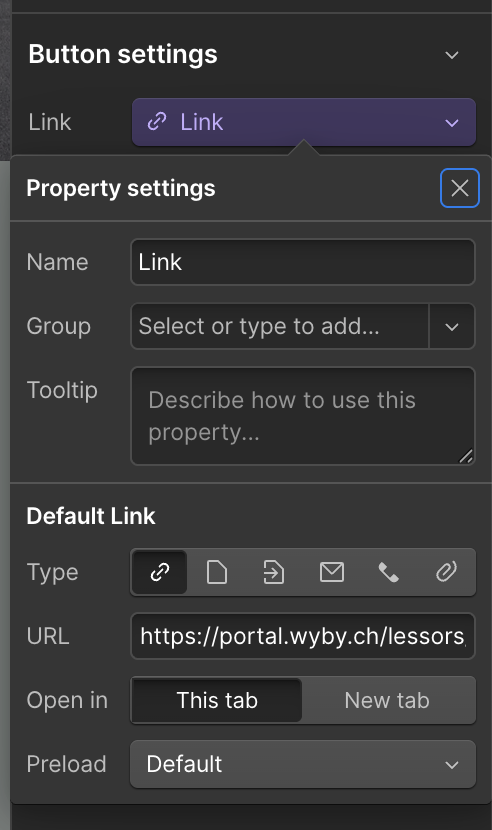Click the Group select or type field
Viewport: 492px width, 830px height.
pyautogui.click(x=280, y=326)
